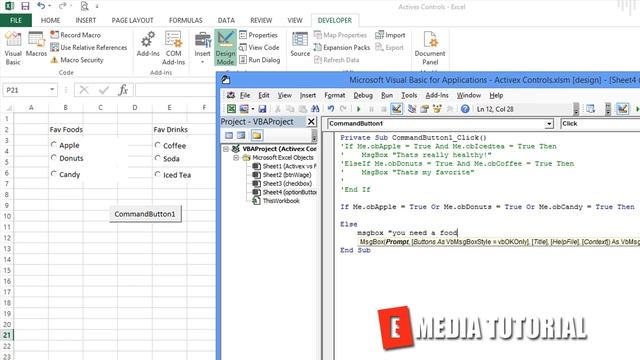Open the CommandButton1 object dropdown
This screenshot has width=640, height=360.
(x=549, y=124)
